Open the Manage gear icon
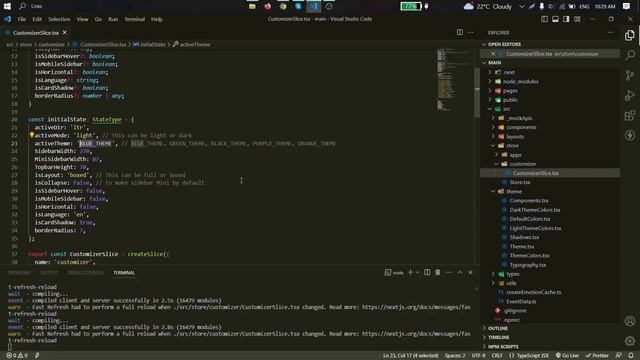Image resolution: width=640 pixels, height=360 pixels. [630, 340]
